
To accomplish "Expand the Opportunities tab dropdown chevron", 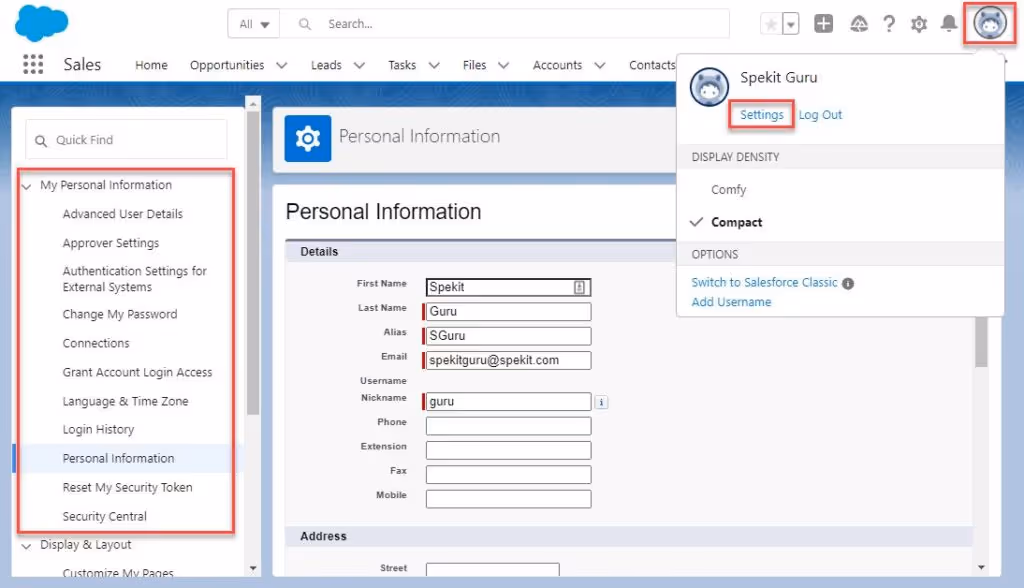I will (281, 65).
